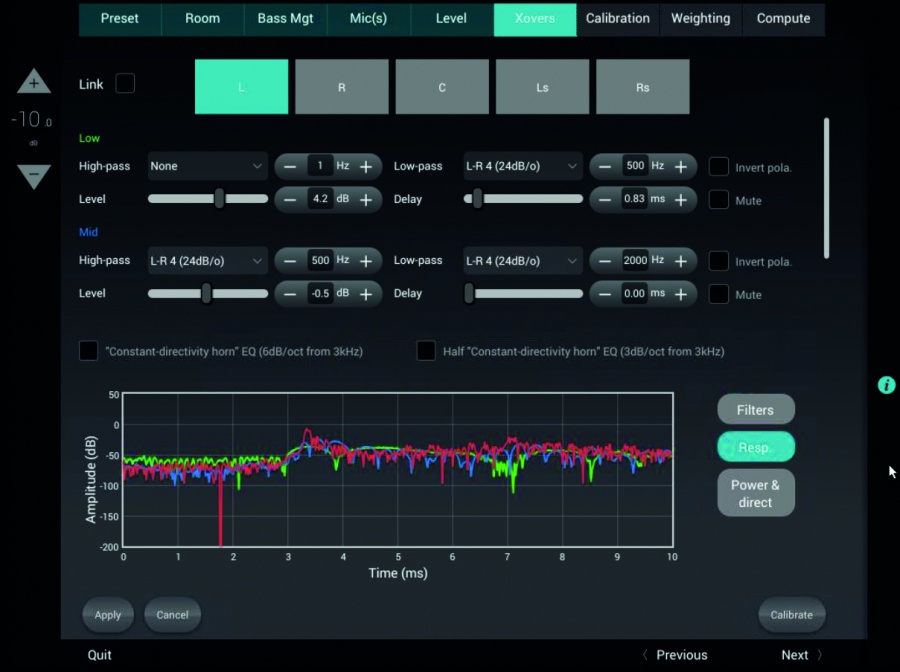This screenshot has width=900, height=672.
Task: Open the Low high-pass None dropdown
Action: tap(207, 167)
